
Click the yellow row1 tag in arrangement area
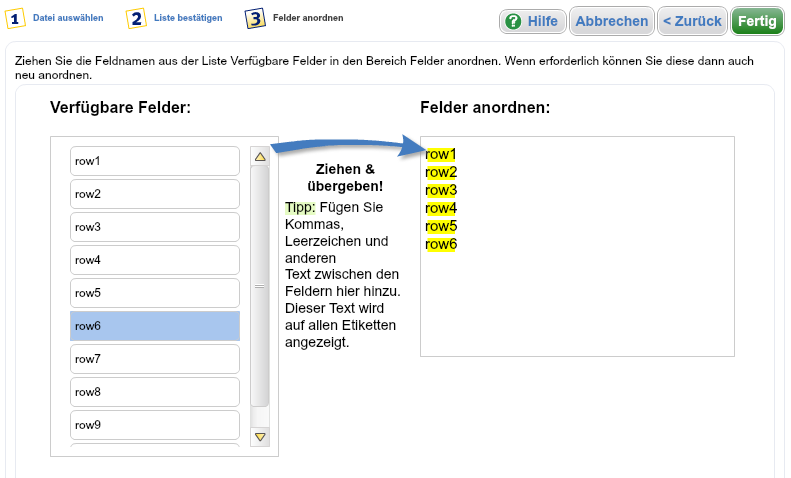click(x=441, y=154)
